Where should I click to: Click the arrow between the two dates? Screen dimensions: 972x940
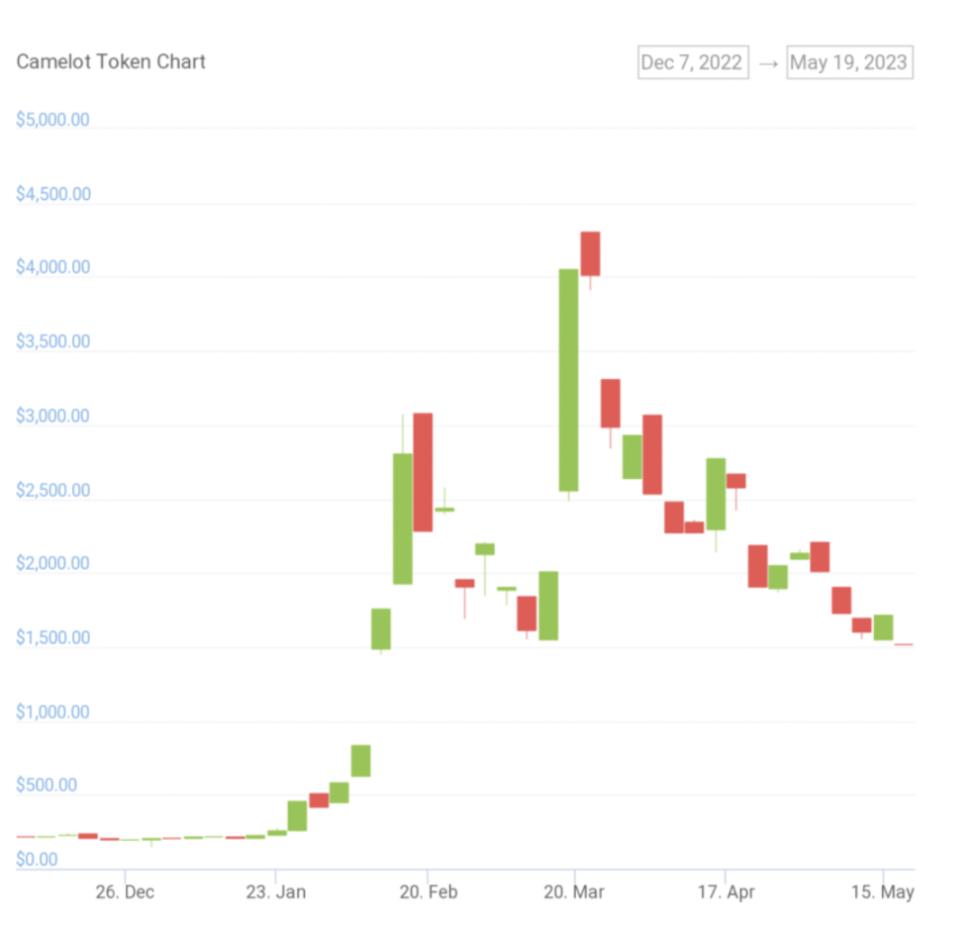click(767, 63)
